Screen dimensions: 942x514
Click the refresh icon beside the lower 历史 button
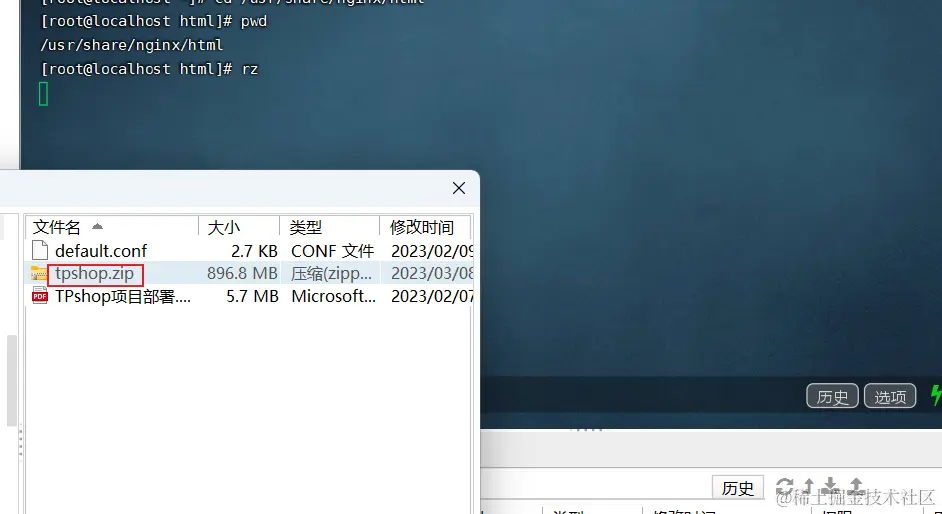point(784,487)
